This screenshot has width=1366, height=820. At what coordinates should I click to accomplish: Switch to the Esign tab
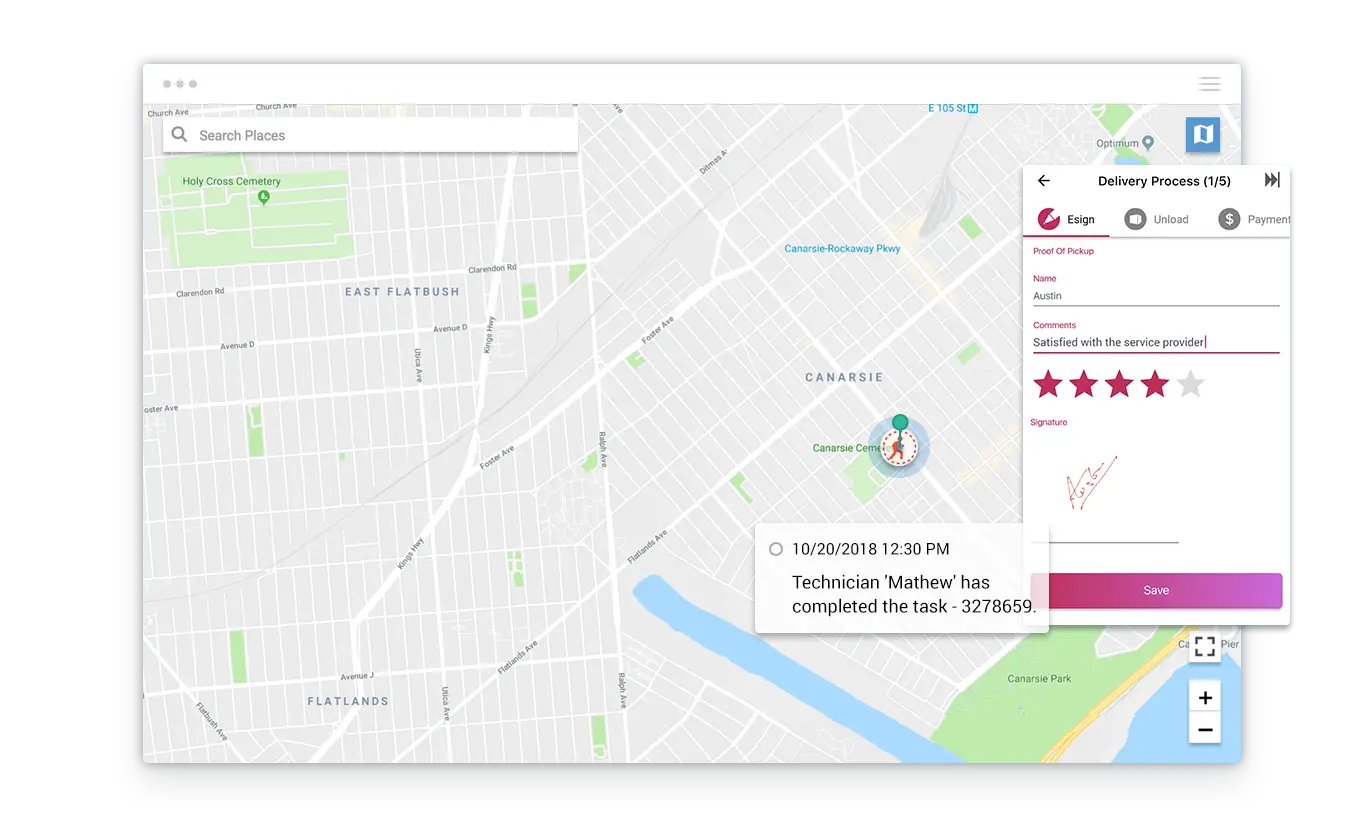click(x=1066, y=219)
